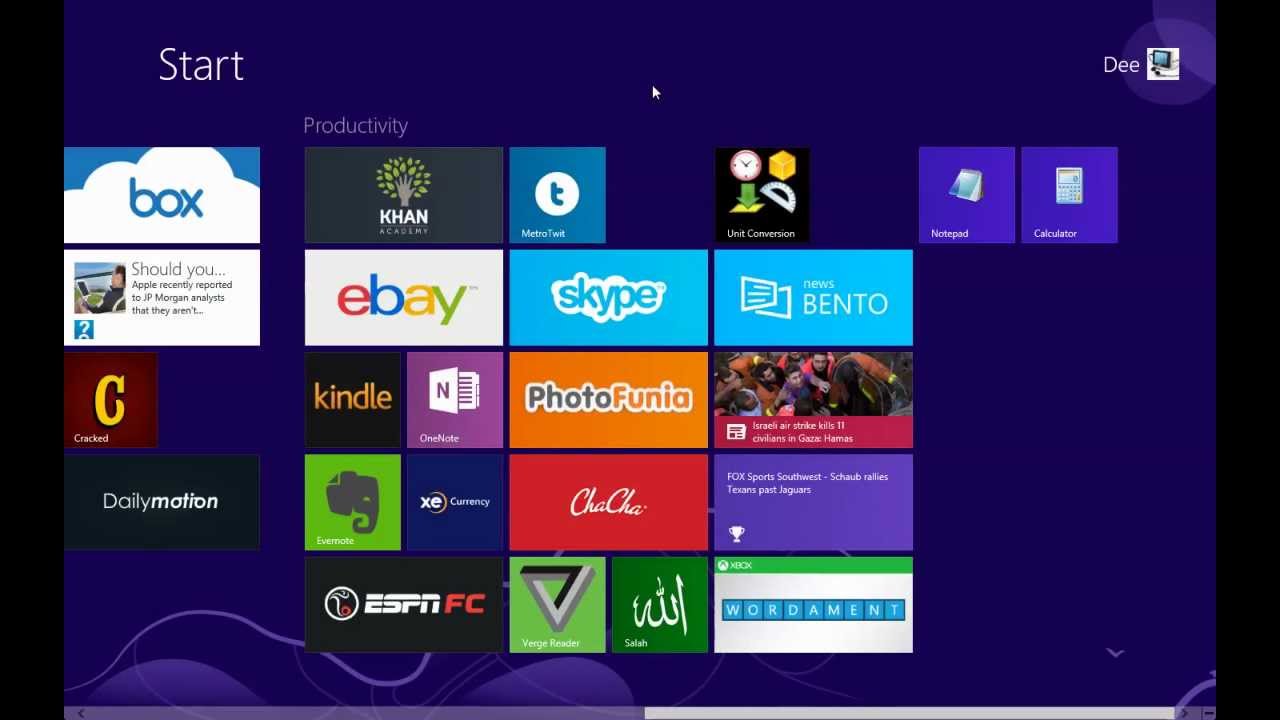Open the eBay tile

(x=404, y=298)
